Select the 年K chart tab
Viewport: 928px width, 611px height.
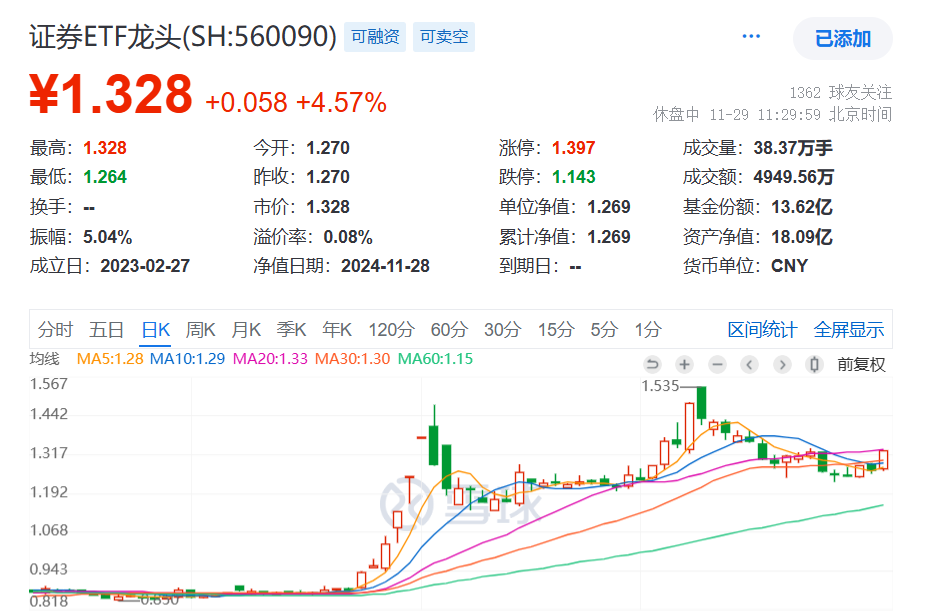[x=337, y=329]
